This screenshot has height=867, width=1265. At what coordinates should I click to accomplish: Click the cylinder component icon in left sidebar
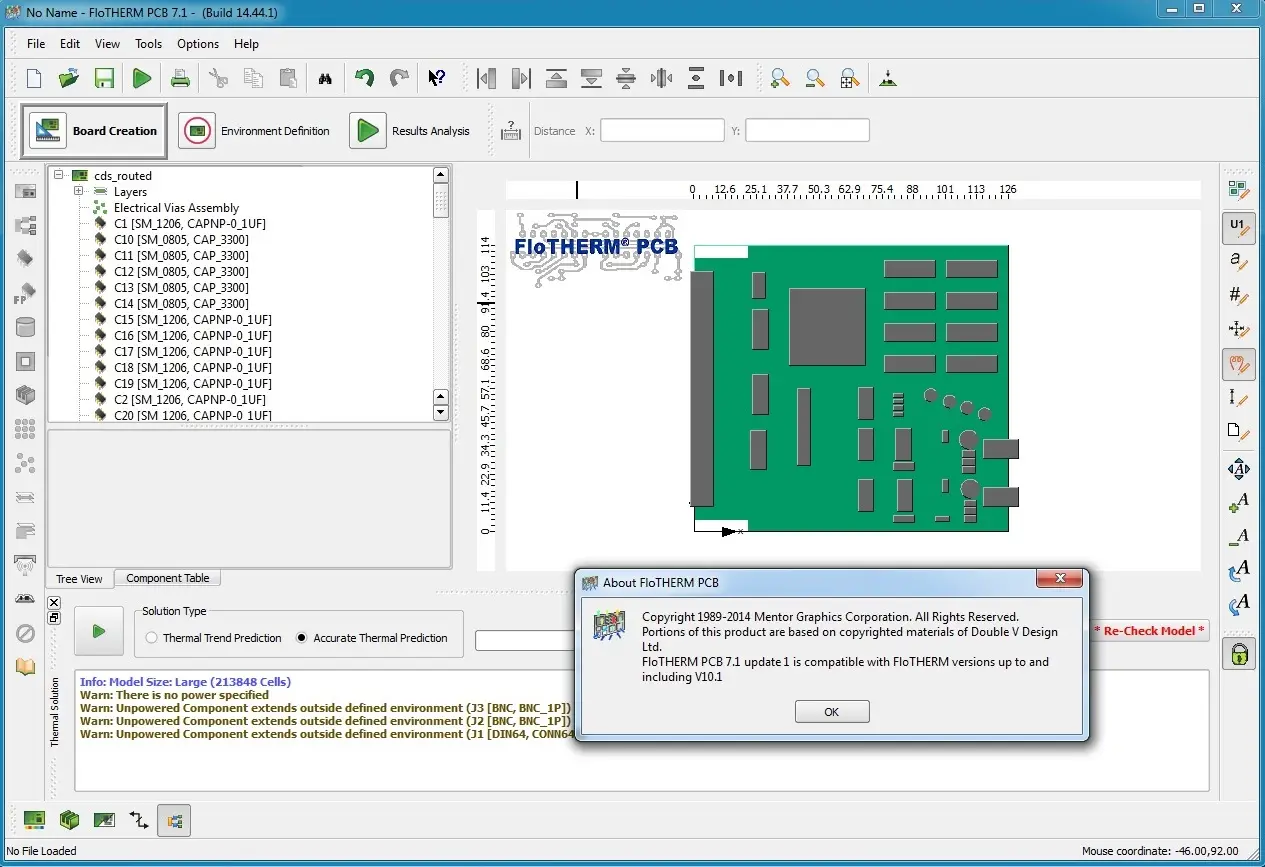point(25,327)
